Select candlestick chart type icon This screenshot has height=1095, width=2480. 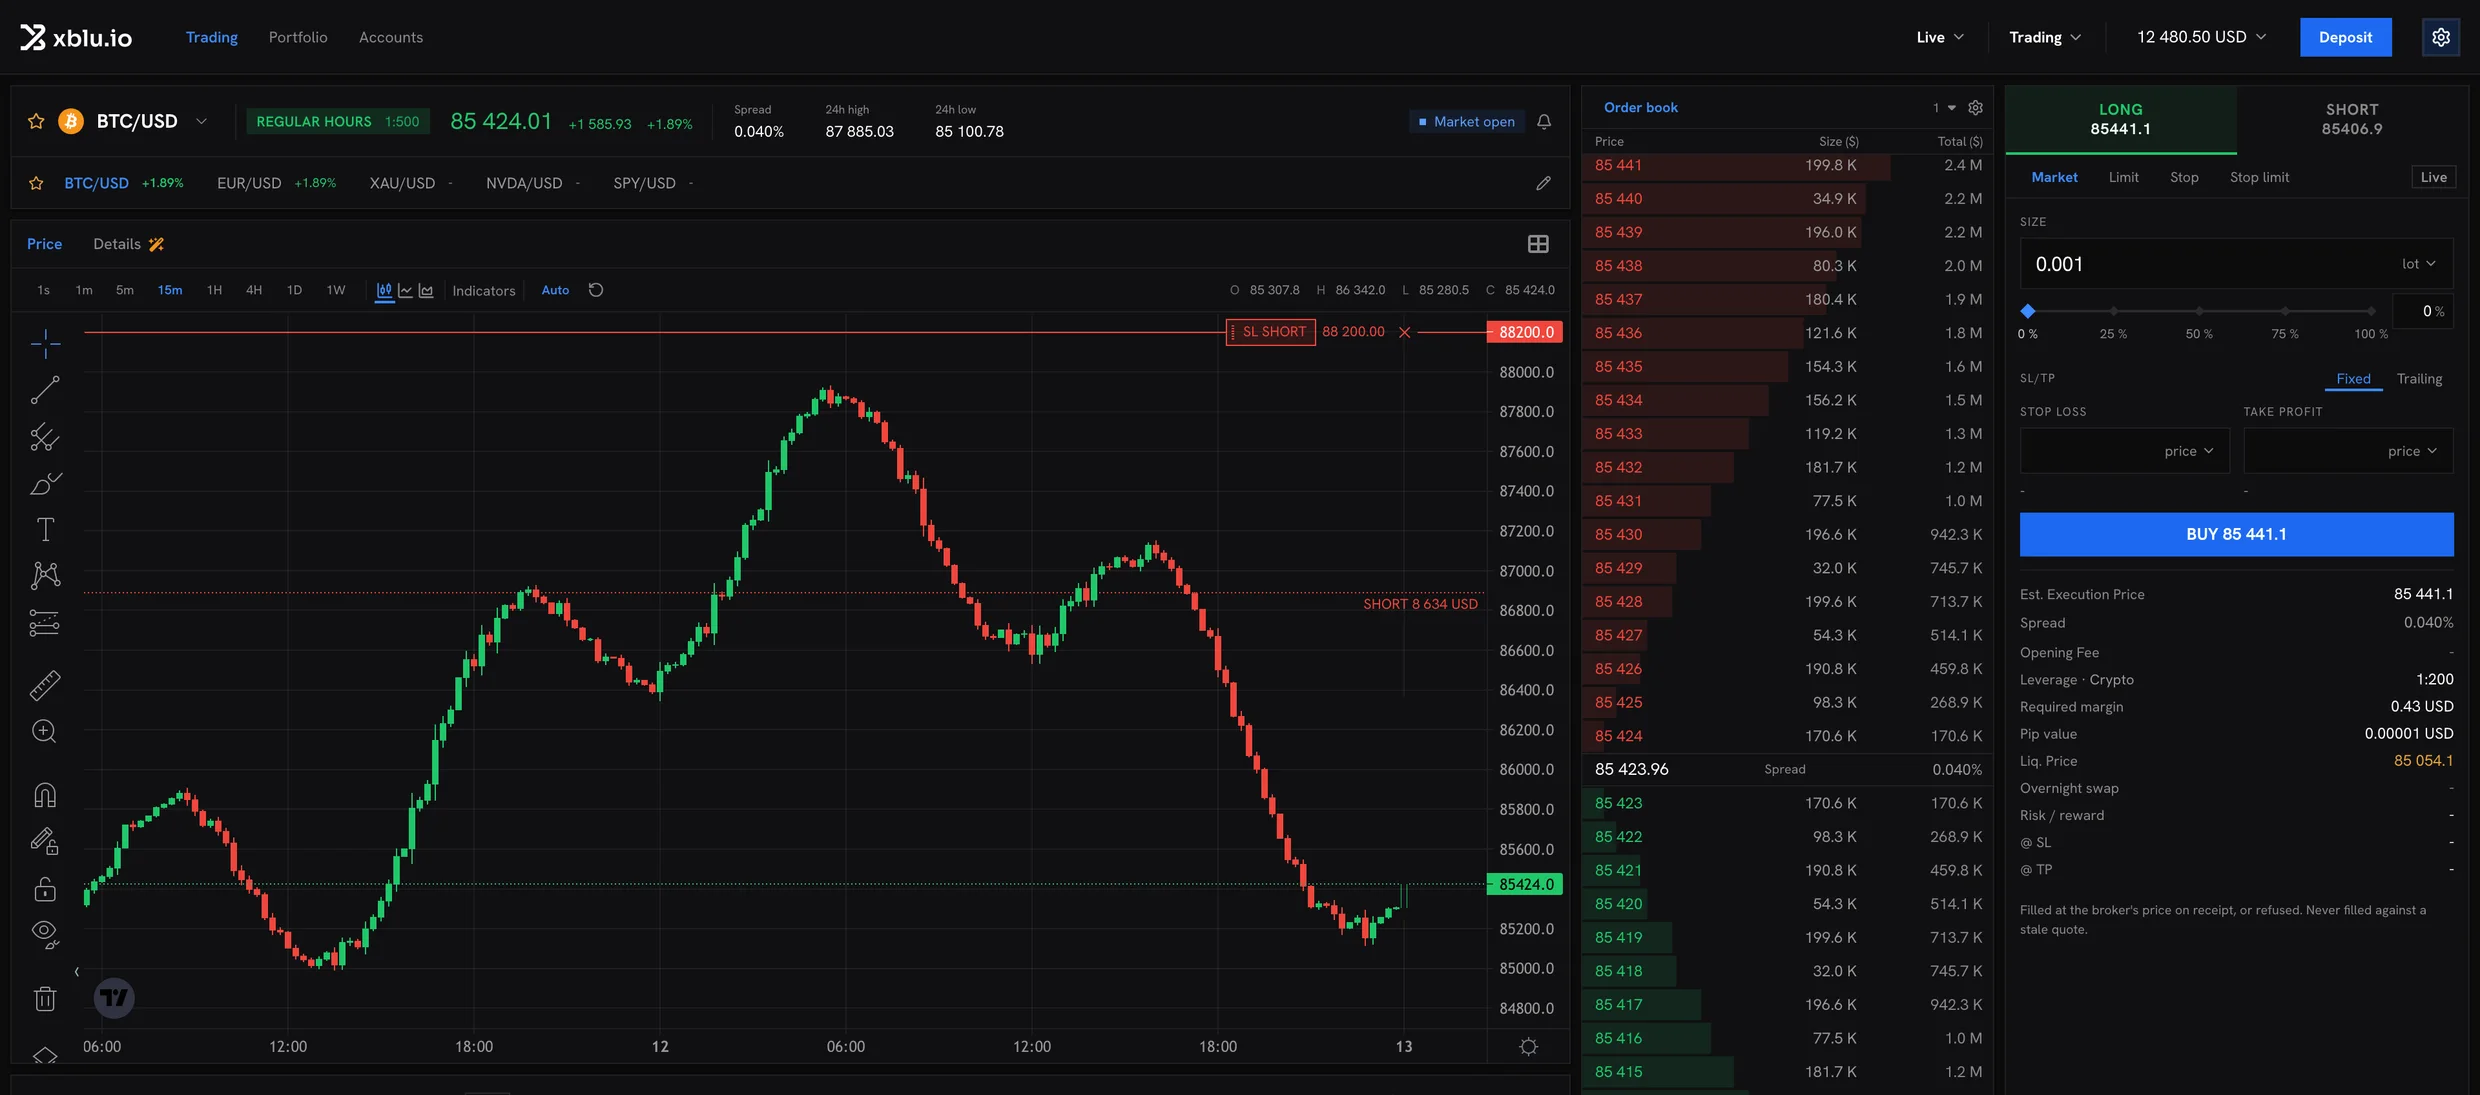click(x=384, y=290)
